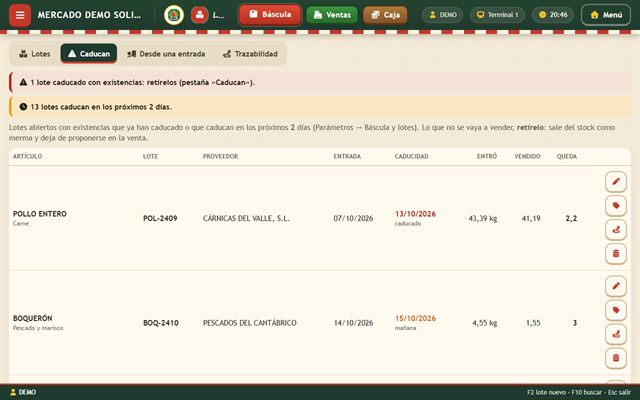
Task: Click supplier PESCADOS DEL CANTÁBRICO
Action: (250, 323)
